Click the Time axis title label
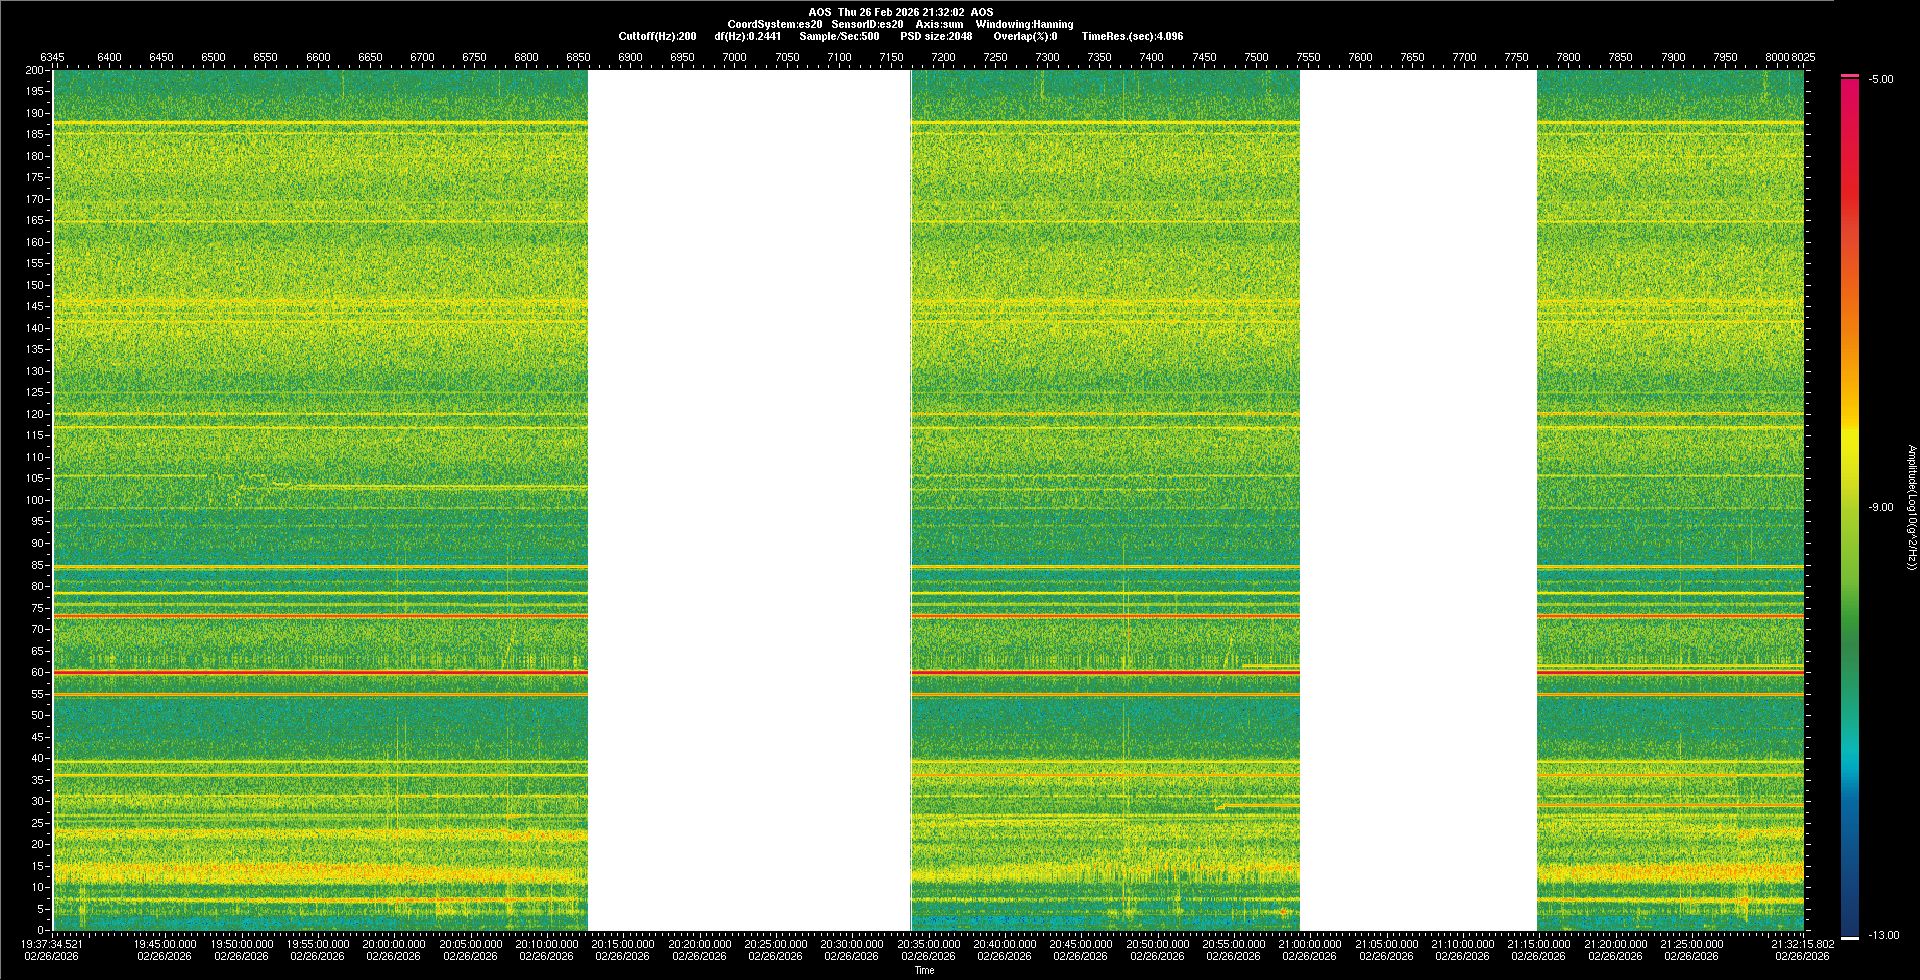 click(x=924, y=970)
